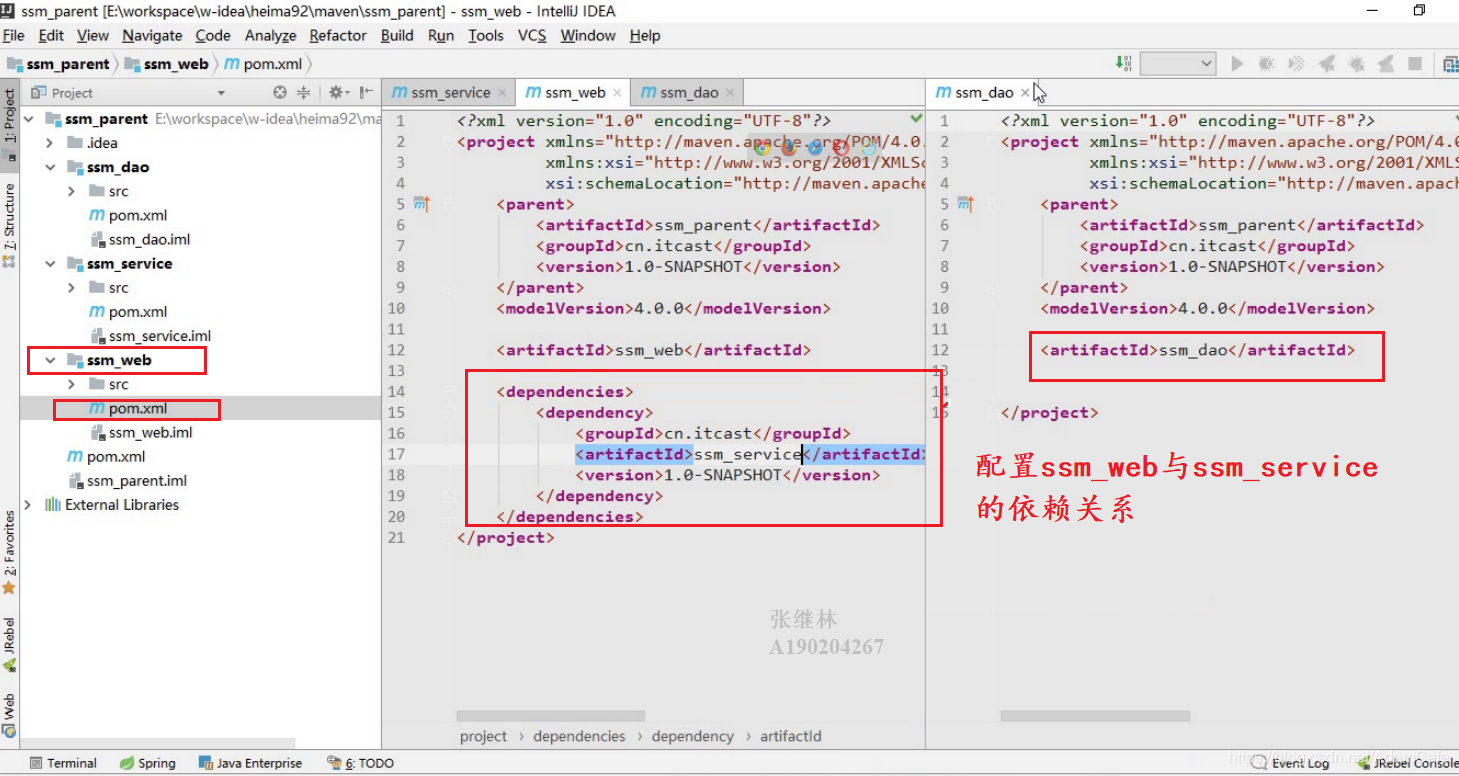
Task: Toggle the Favorites tool window stripe button
Action: 9,555
